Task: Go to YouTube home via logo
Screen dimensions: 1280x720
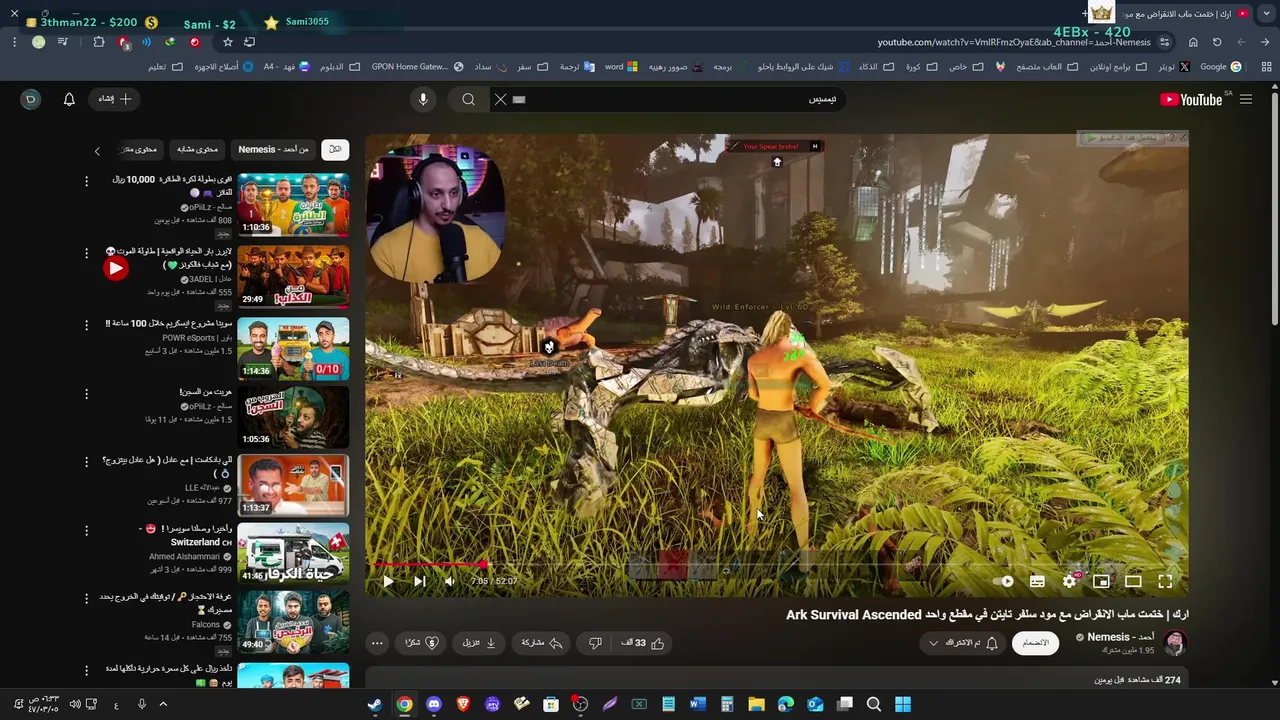Action: coord(1191,99)
